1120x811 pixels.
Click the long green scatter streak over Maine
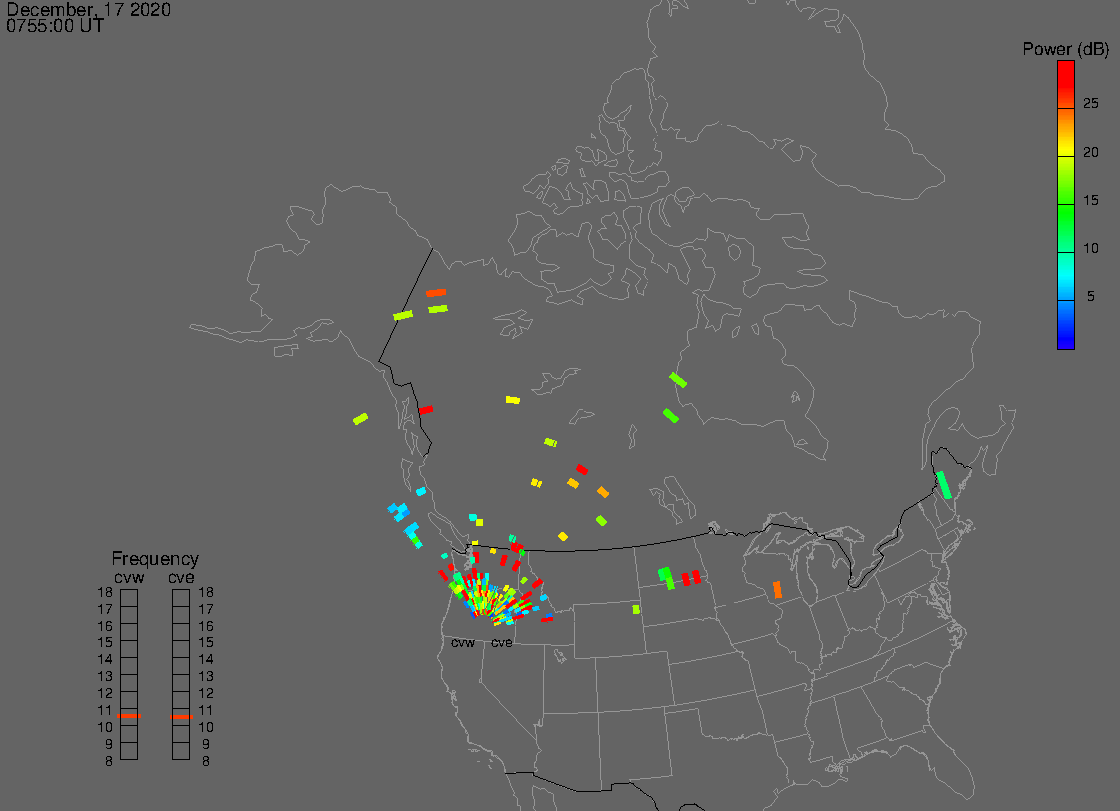[x=944, y=484]
